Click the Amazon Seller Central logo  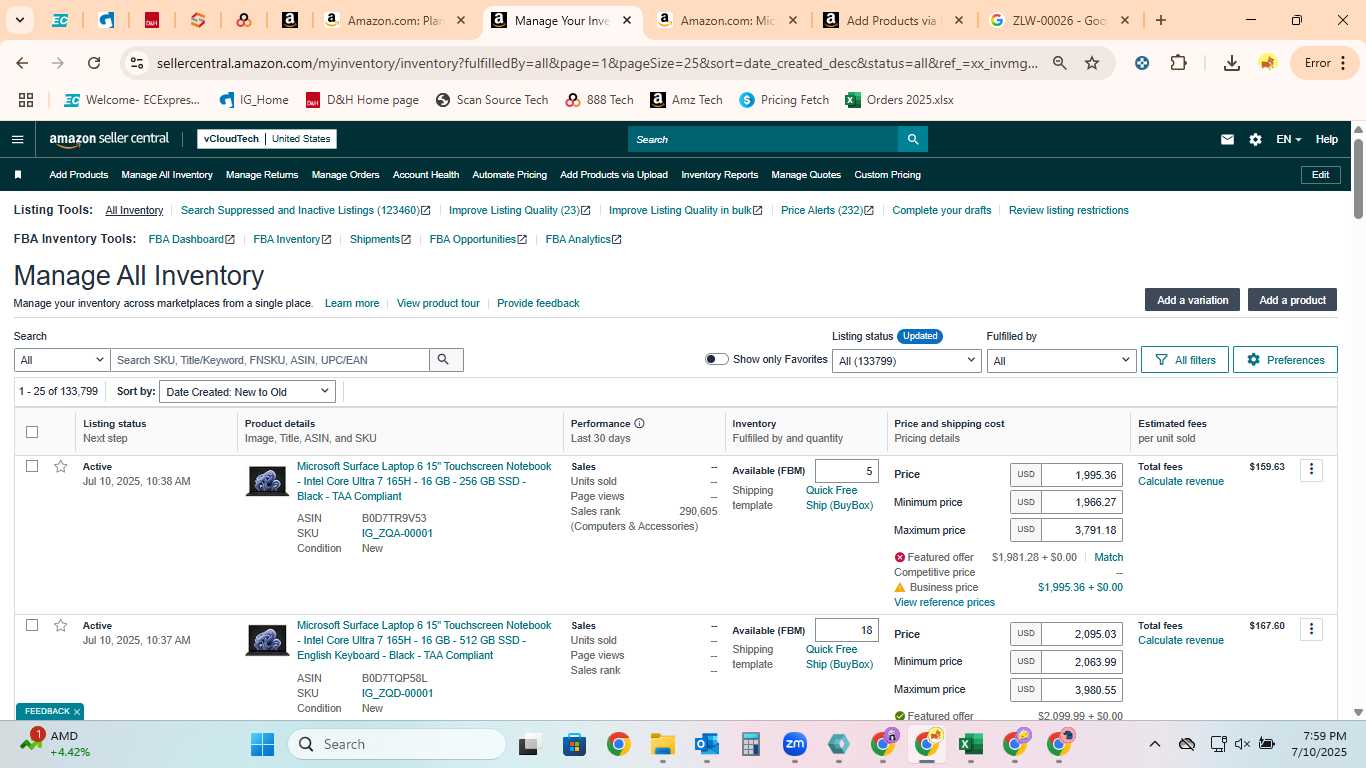click(109, 139)
